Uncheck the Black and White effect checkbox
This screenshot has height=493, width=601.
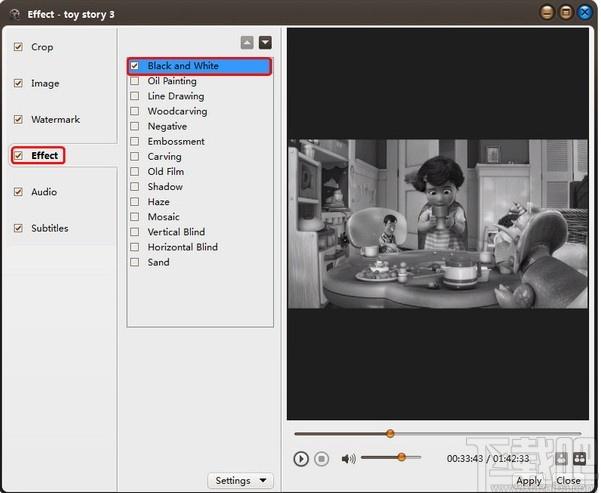[135, 66]
